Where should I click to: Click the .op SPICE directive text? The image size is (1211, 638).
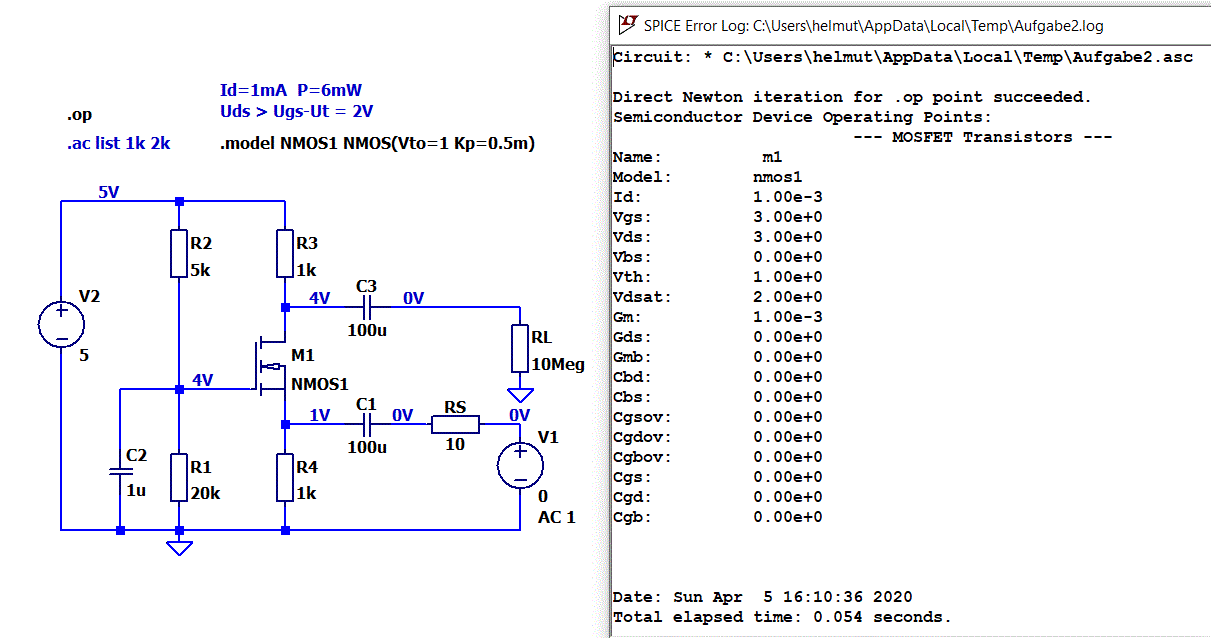pyautogui.click(x=79, y=114)
